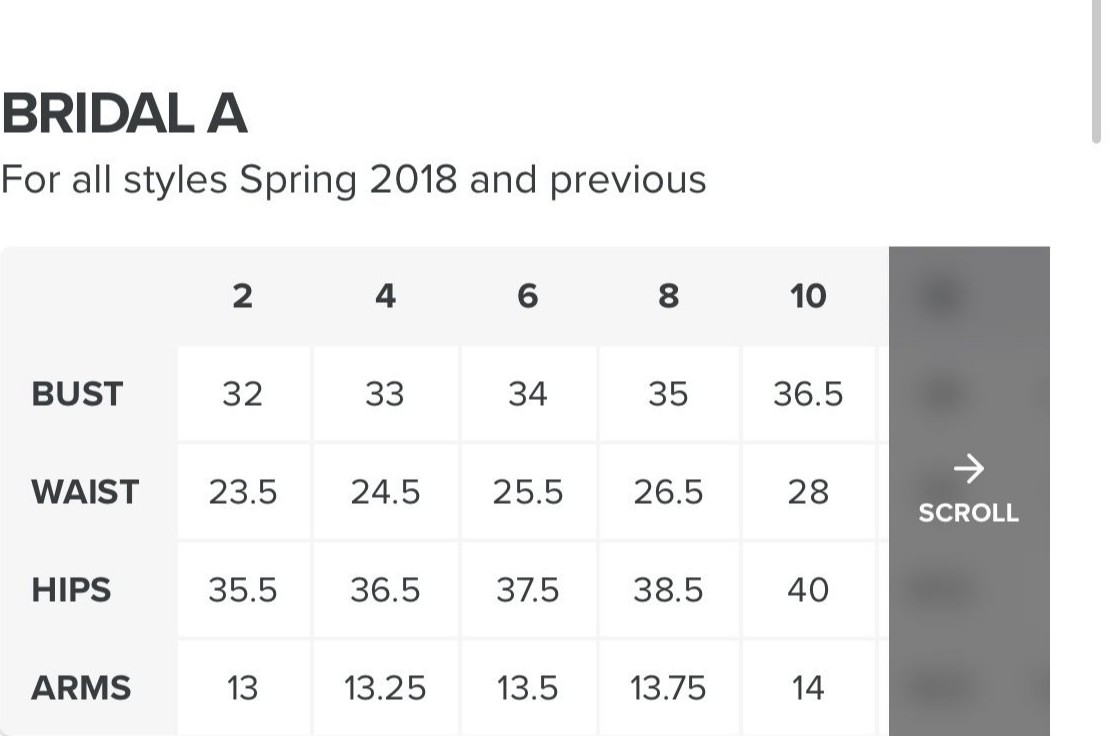Click the SCROLL overlay label
The width and height of the screenshot is (1110, 736).
tap(968, 513)
